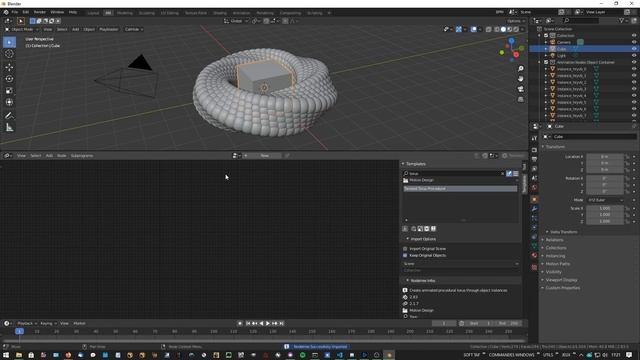Jump to the first frame

click(x=248, y=323)
